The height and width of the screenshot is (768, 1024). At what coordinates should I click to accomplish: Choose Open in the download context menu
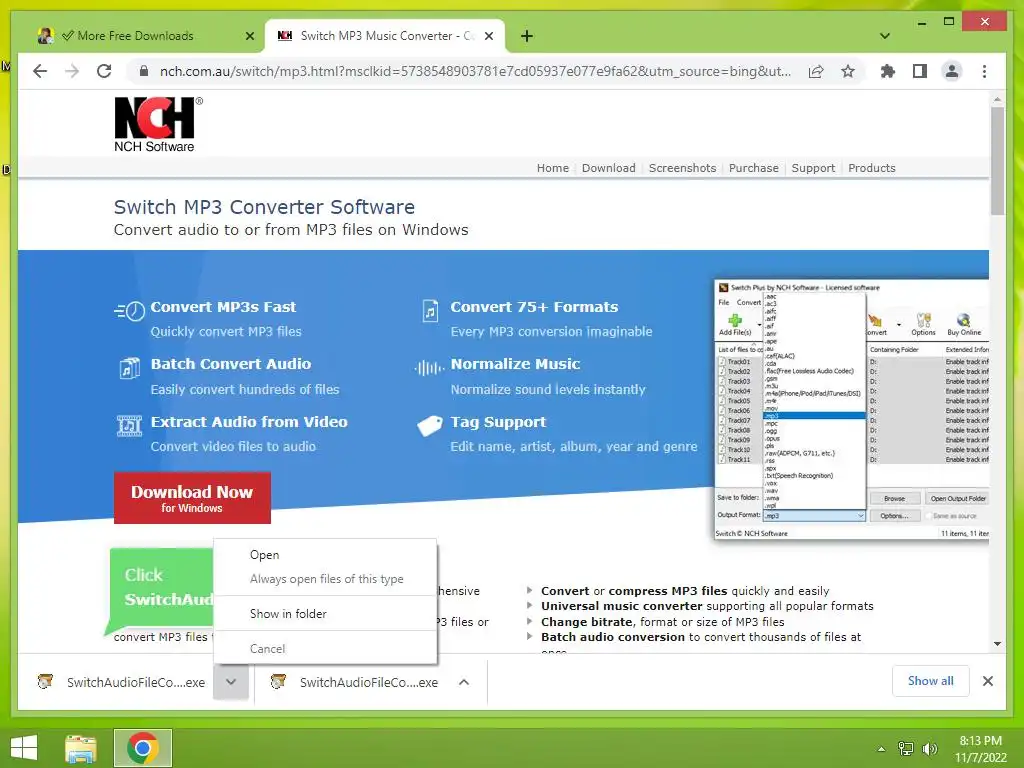[x=325, y=554]
